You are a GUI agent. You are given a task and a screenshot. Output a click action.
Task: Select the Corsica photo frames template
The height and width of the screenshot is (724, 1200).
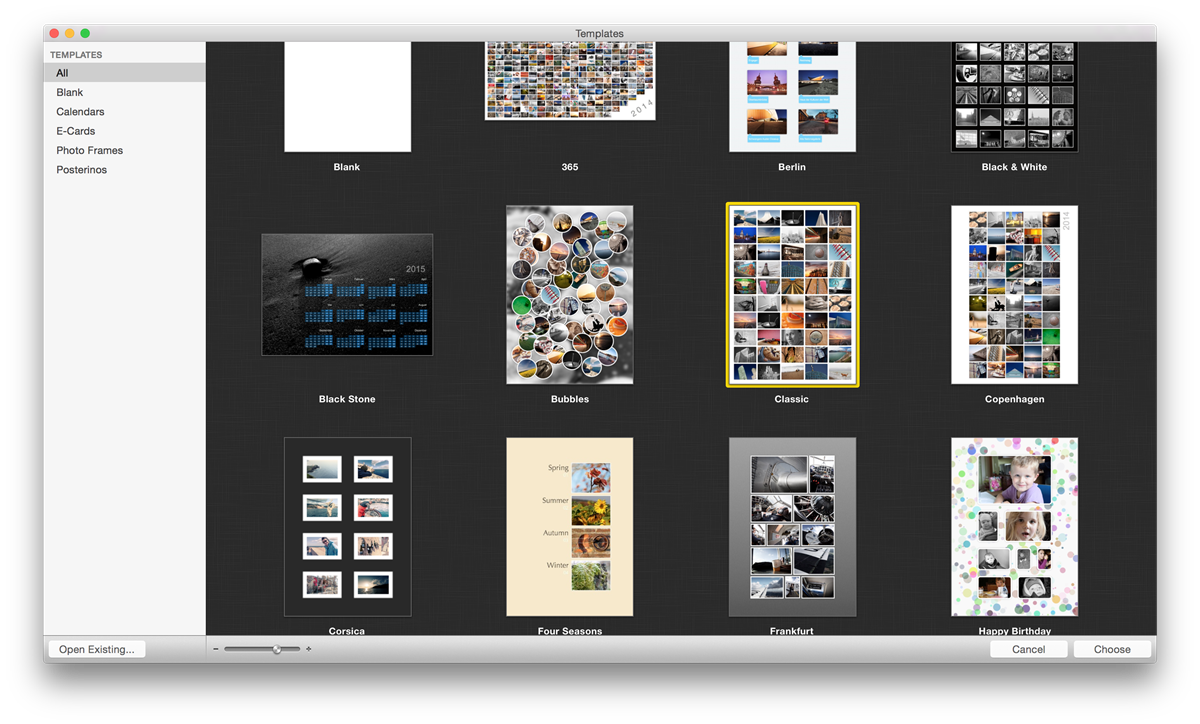(347, 527)
